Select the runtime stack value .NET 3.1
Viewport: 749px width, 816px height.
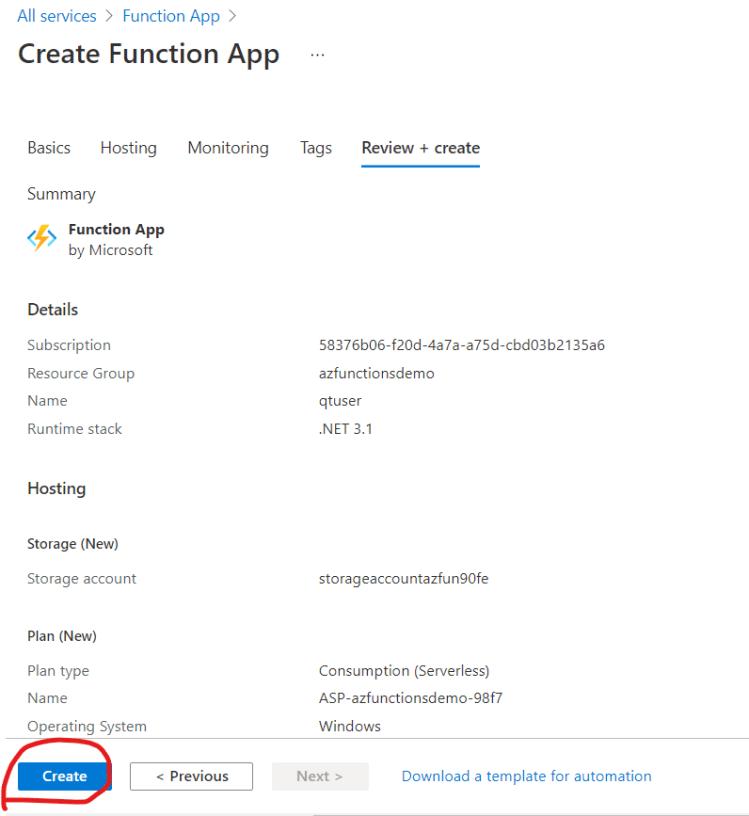[x=346, y=429]
